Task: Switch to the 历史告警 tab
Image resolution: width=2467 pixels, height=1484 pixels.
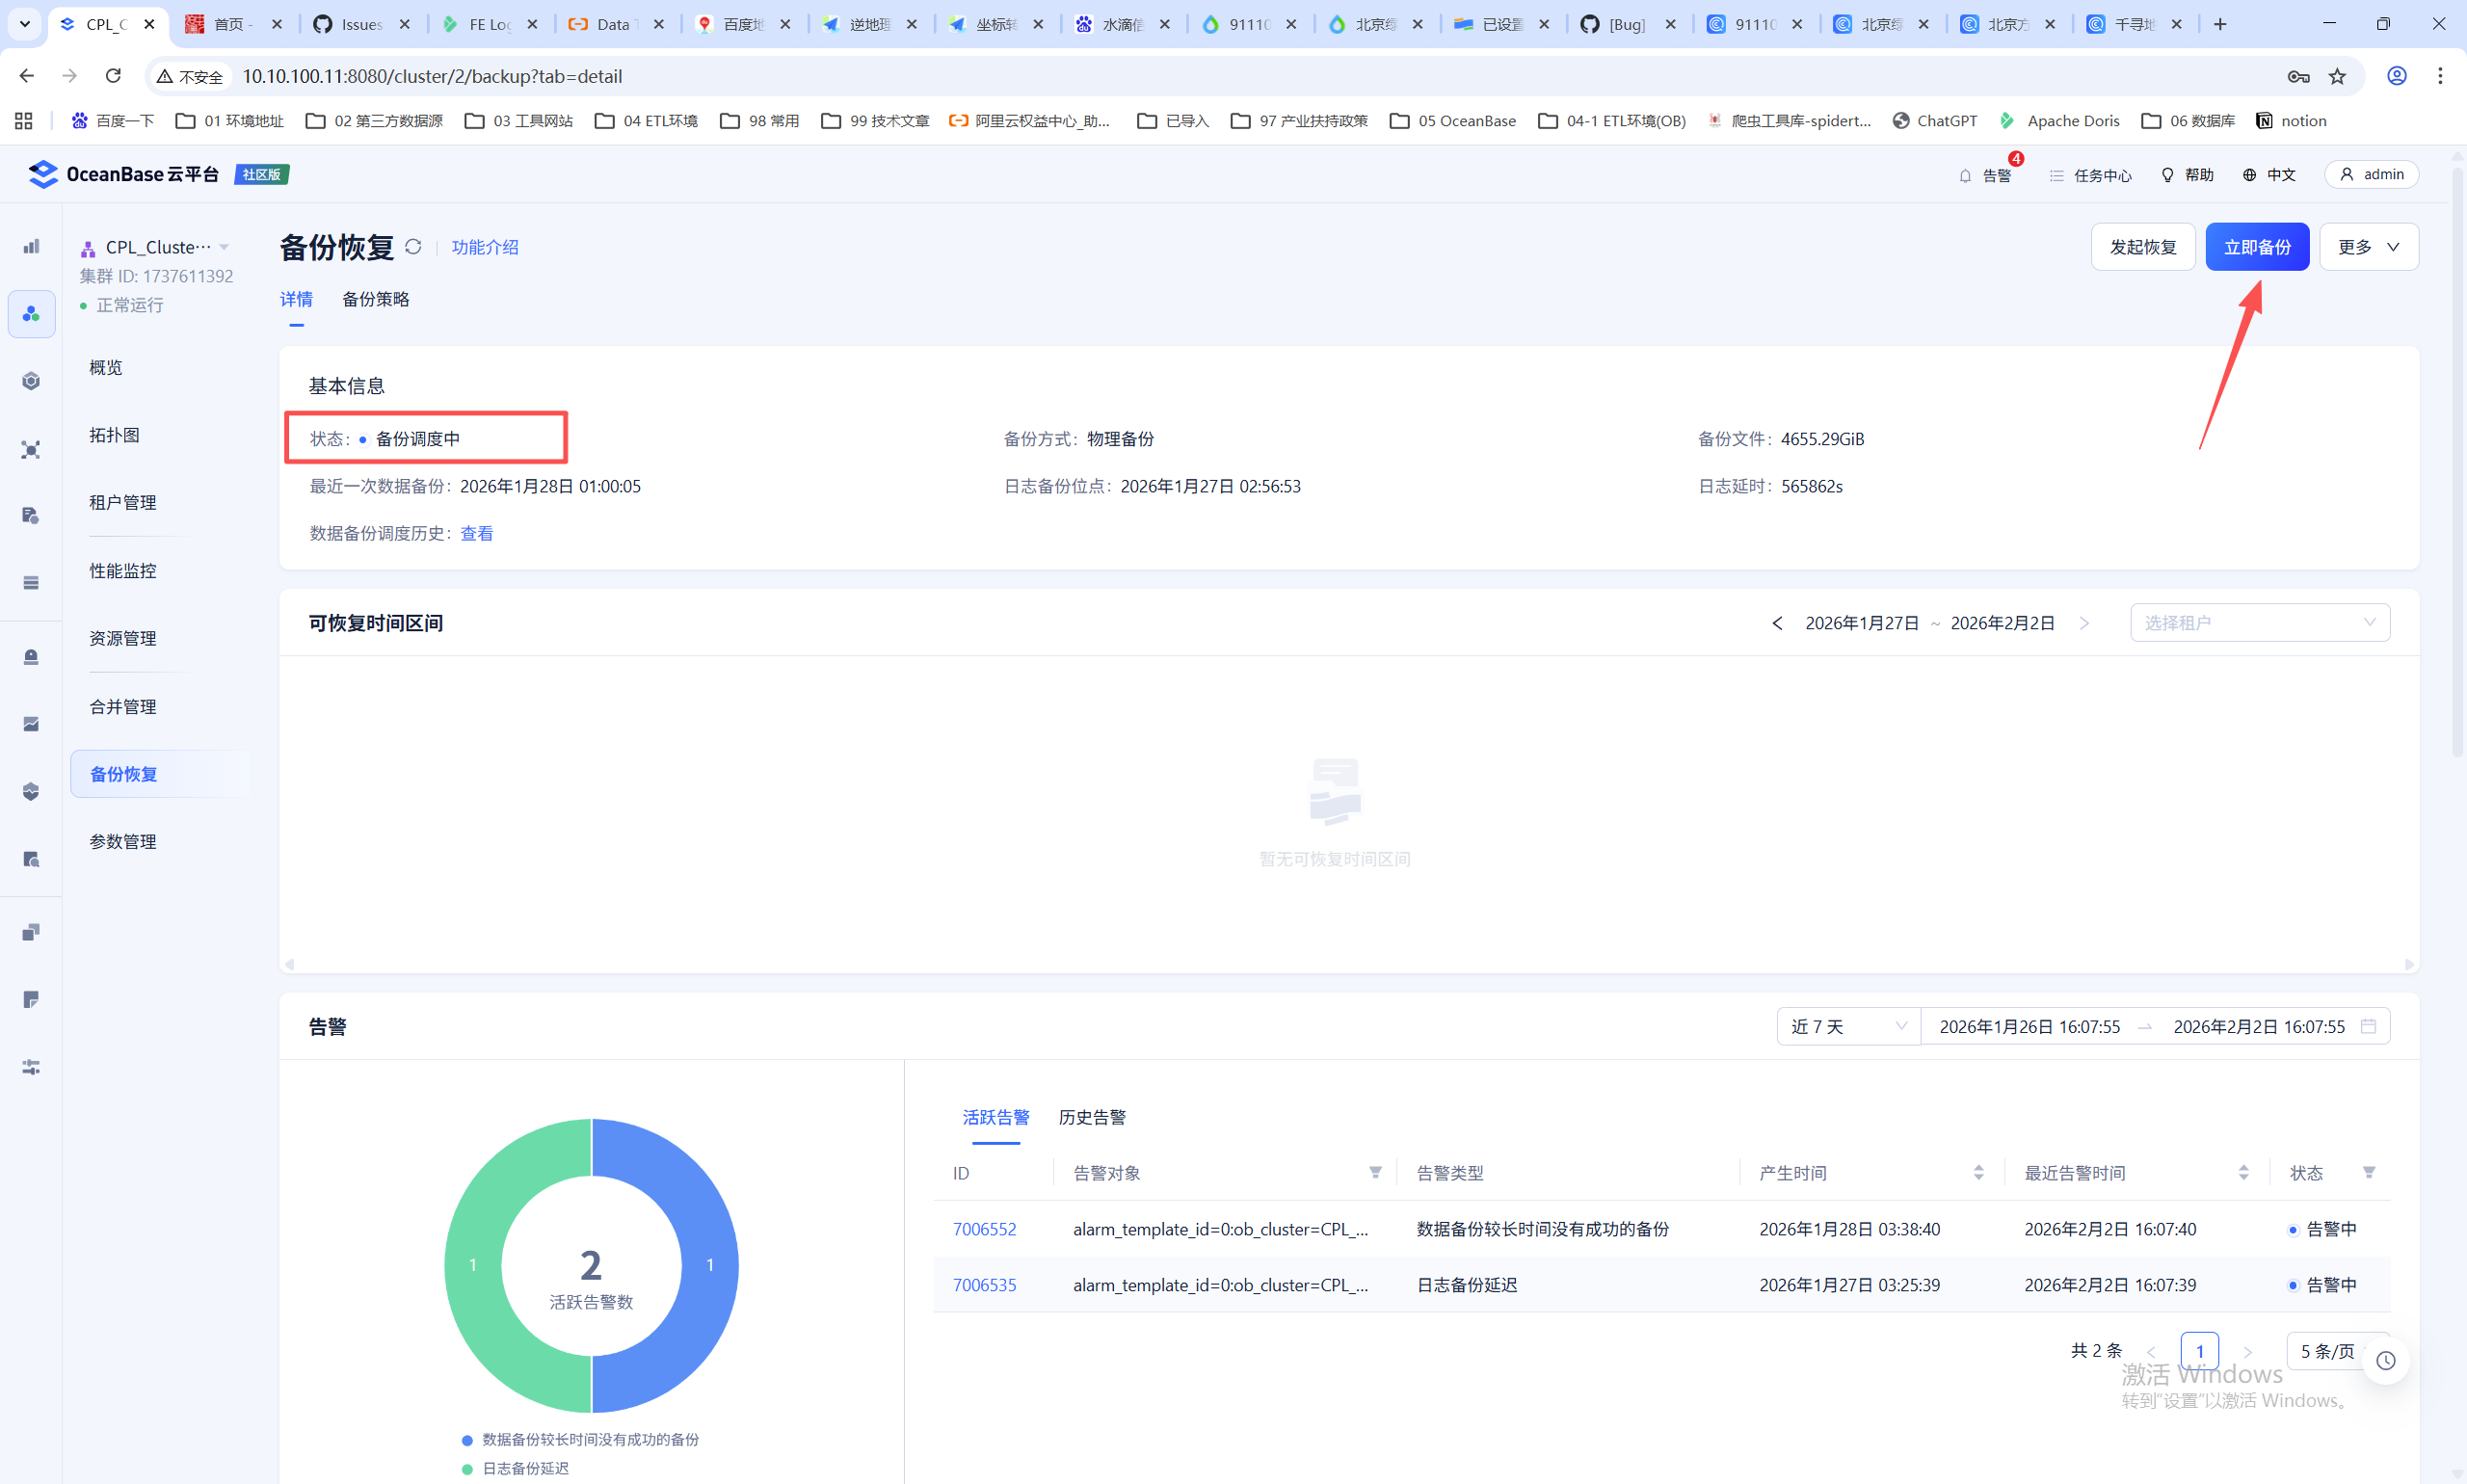Action: coord(1092,1117)
